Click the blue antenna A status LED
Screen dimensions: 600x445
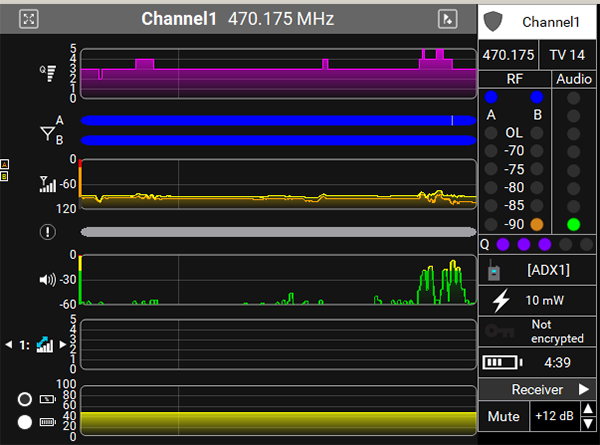click(x=491, y=97)
